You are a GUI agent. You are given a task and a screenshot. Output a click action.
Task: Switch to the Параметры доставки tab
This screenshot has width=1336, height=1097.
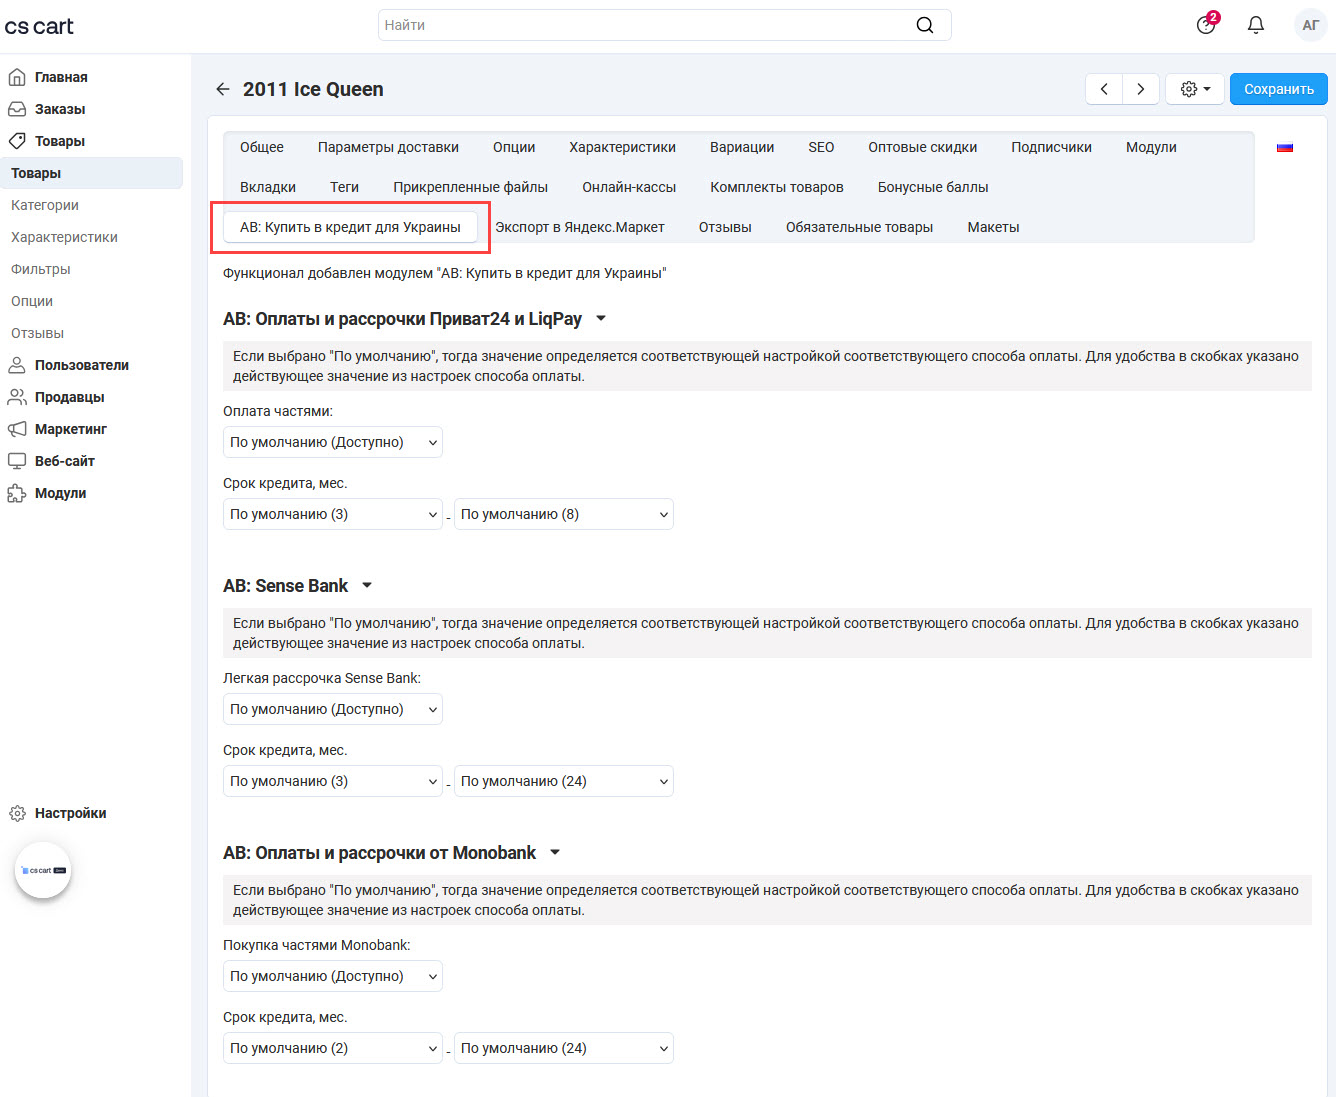[388, 147]
